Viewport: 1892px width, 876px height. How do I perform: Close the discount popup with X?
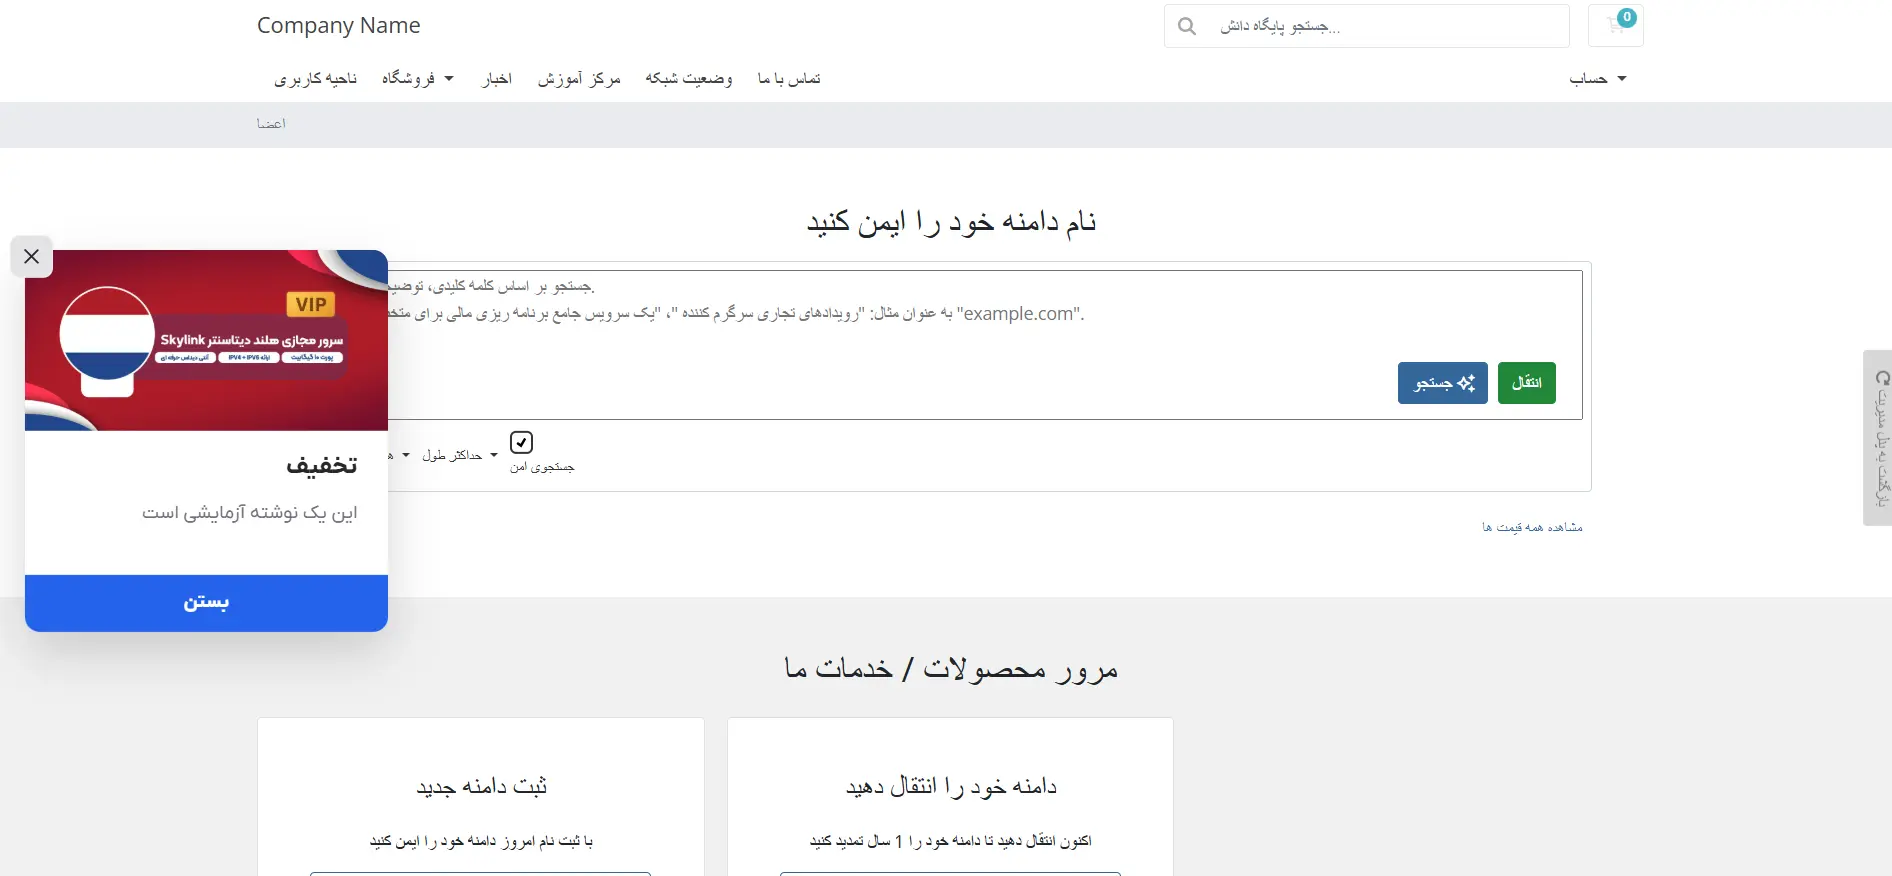tap(31, 257)
